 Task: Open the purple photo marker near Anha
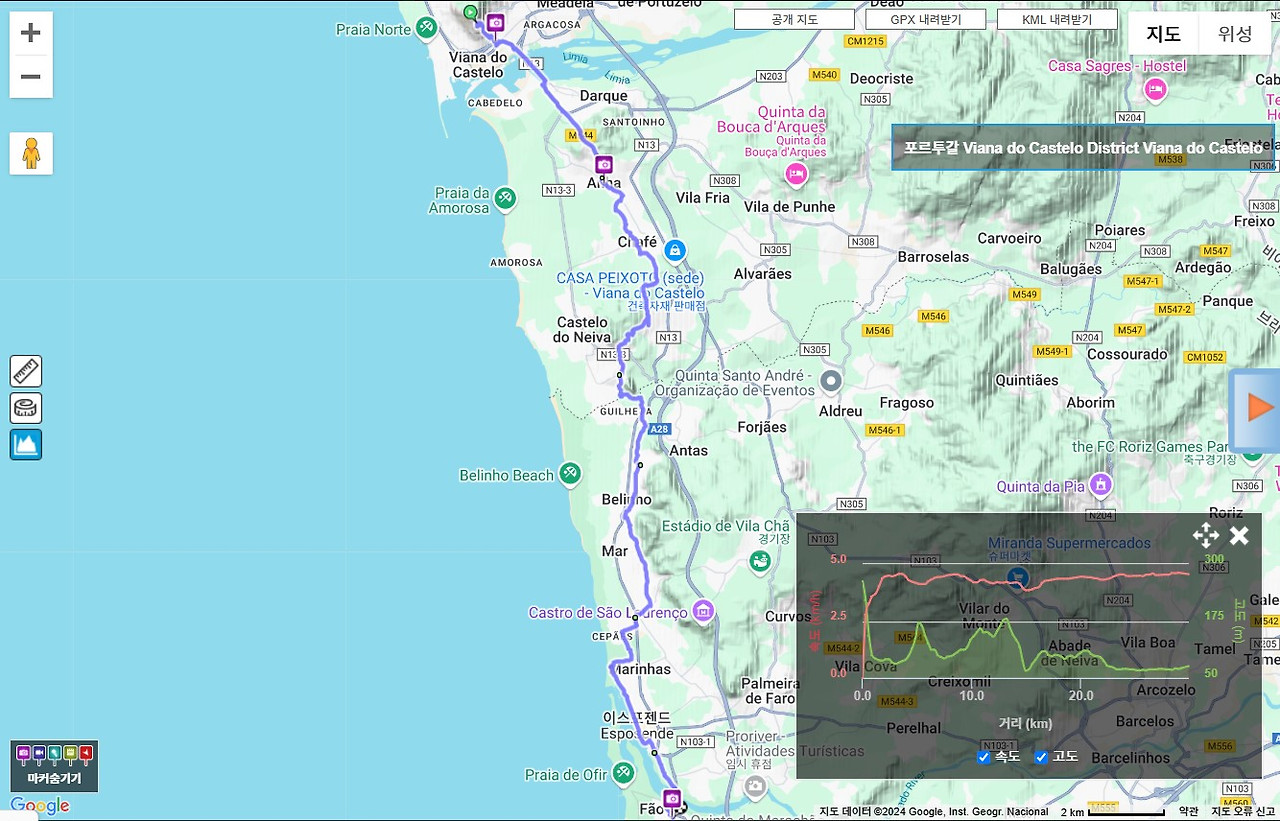pyautogui.click(x=603, y=164)
